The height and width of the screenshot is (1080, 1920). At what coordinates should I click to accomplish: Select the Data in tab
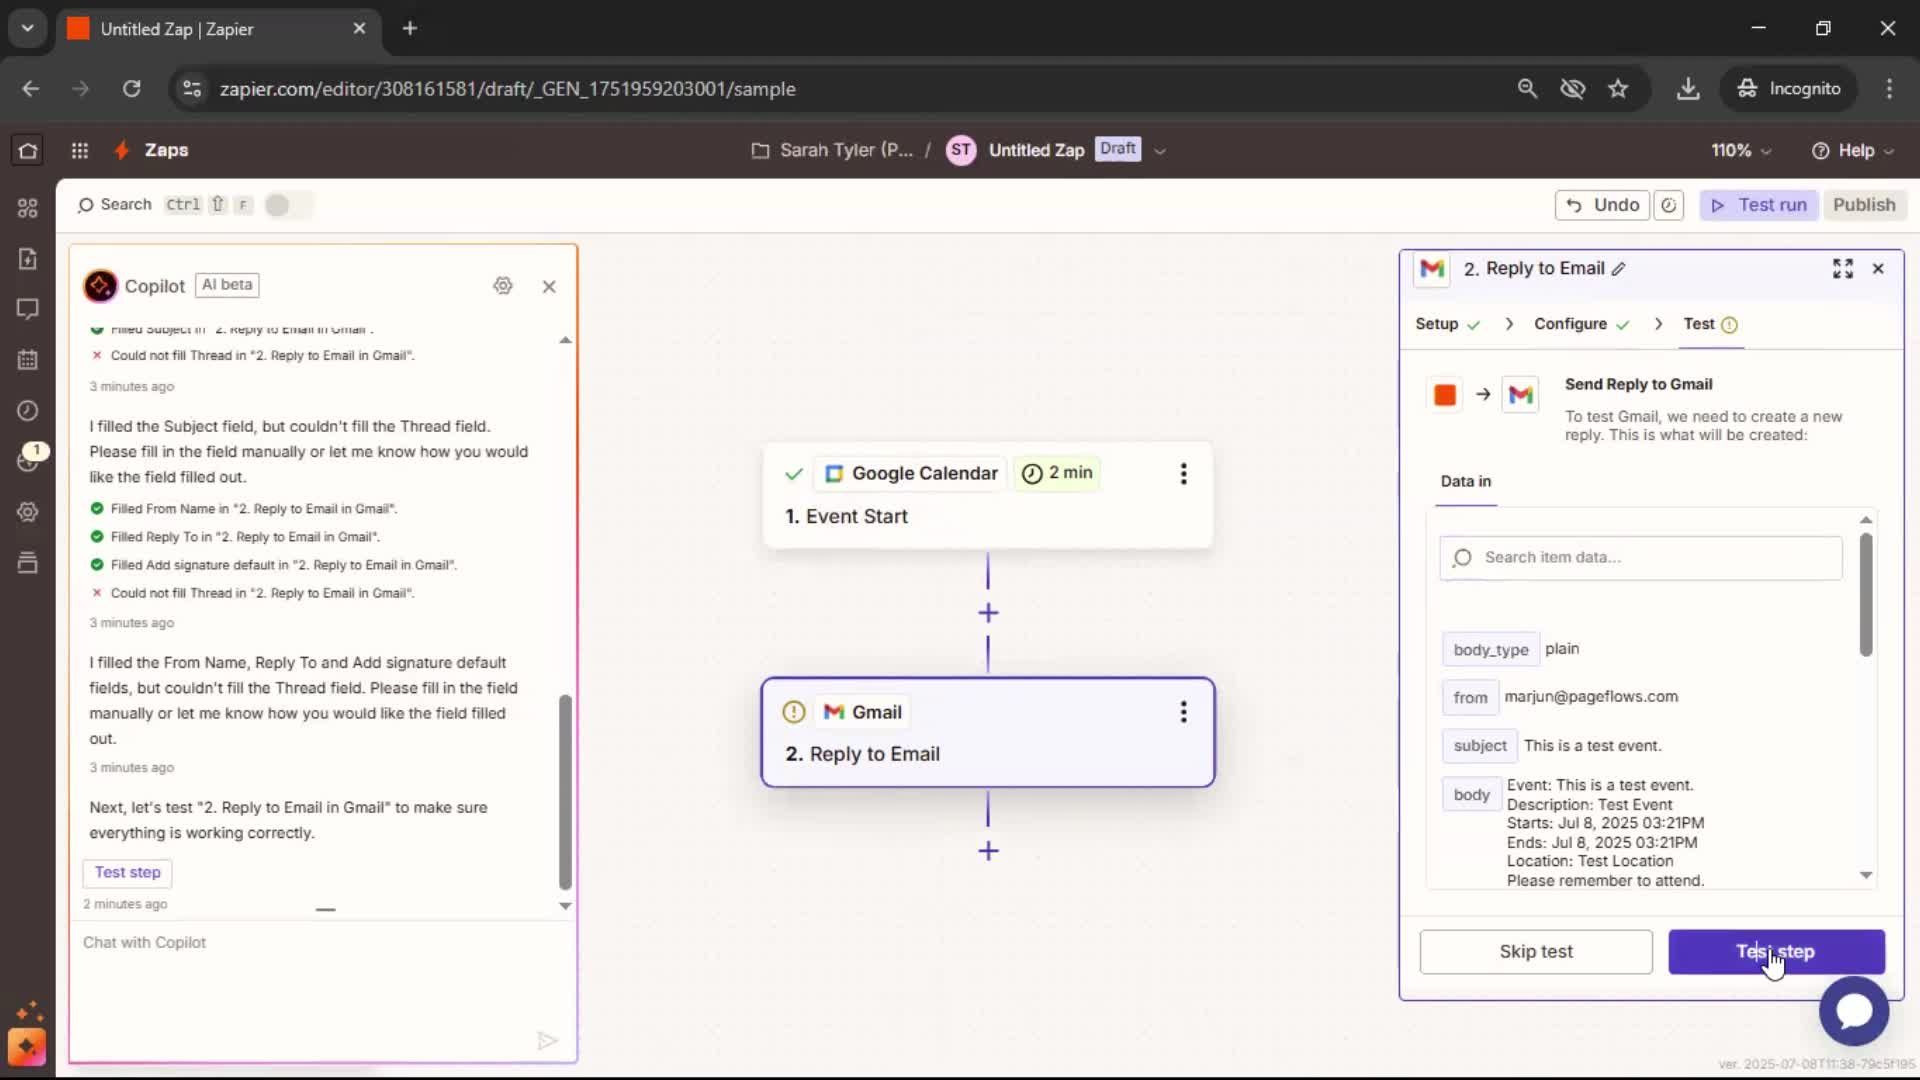tap(1465, 481)
